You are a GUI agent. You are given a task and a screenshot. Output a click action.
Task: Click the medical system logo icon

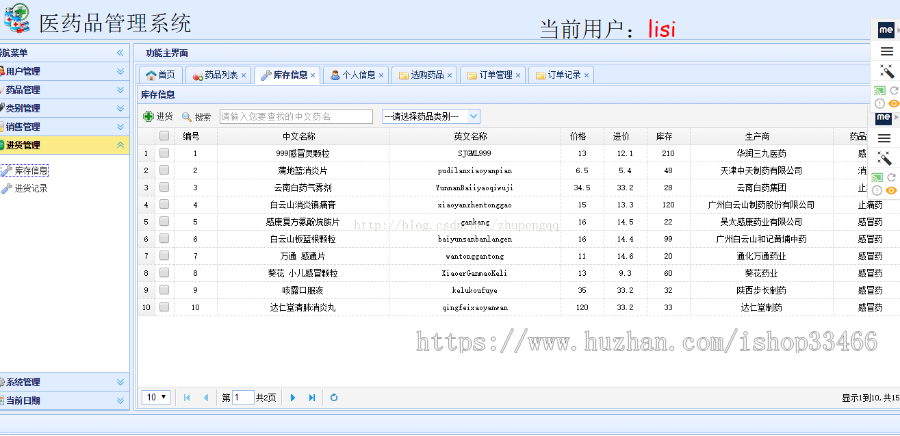16,17
